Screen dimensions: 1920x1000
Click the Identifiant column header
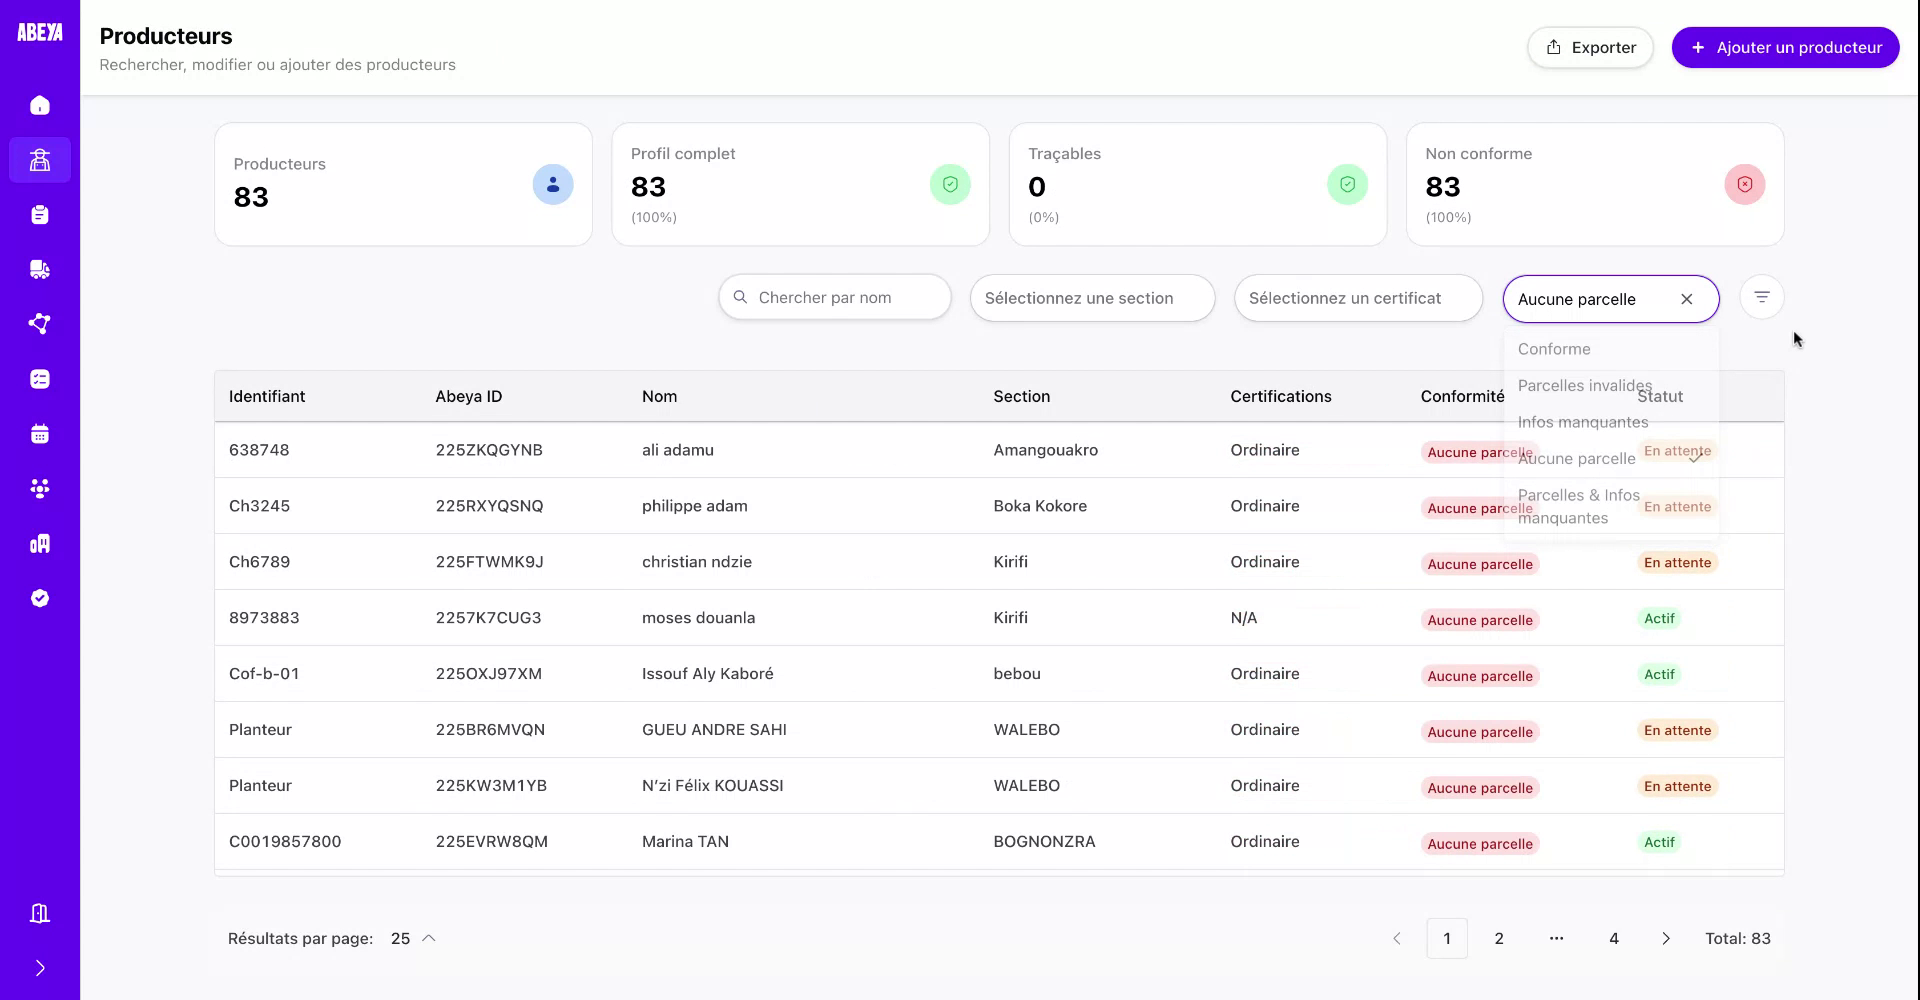tap(267, 397)
